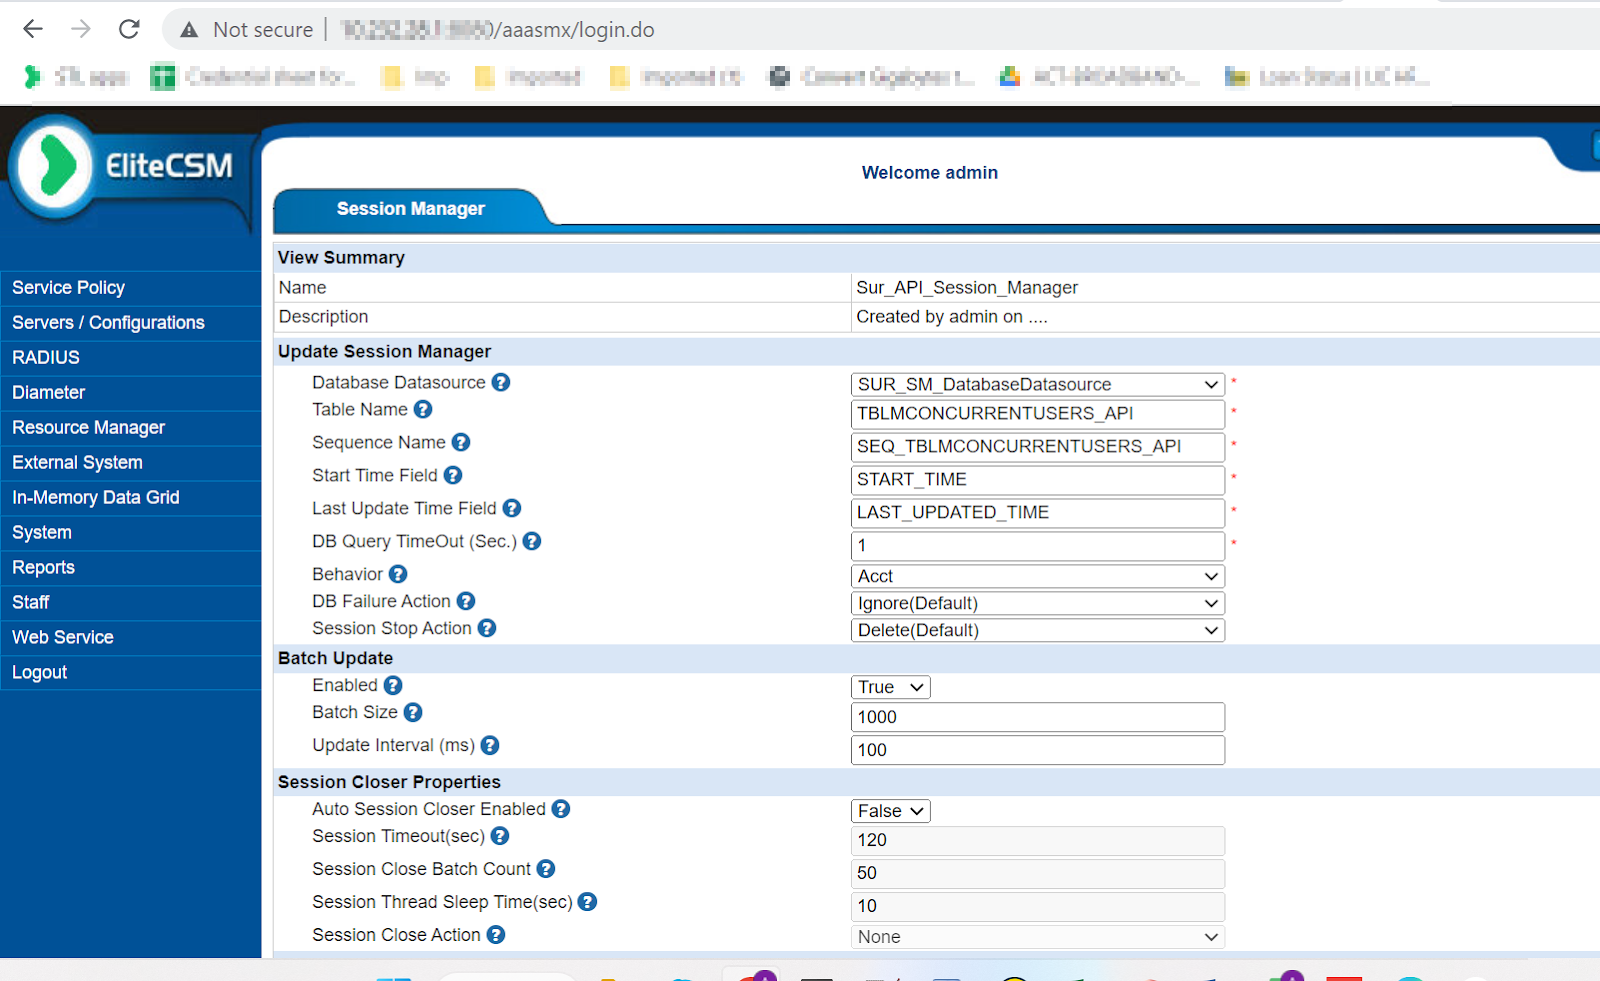View Not secure site warning
The height and width of the screenshot is (981, 1600).
click(247, 30)
